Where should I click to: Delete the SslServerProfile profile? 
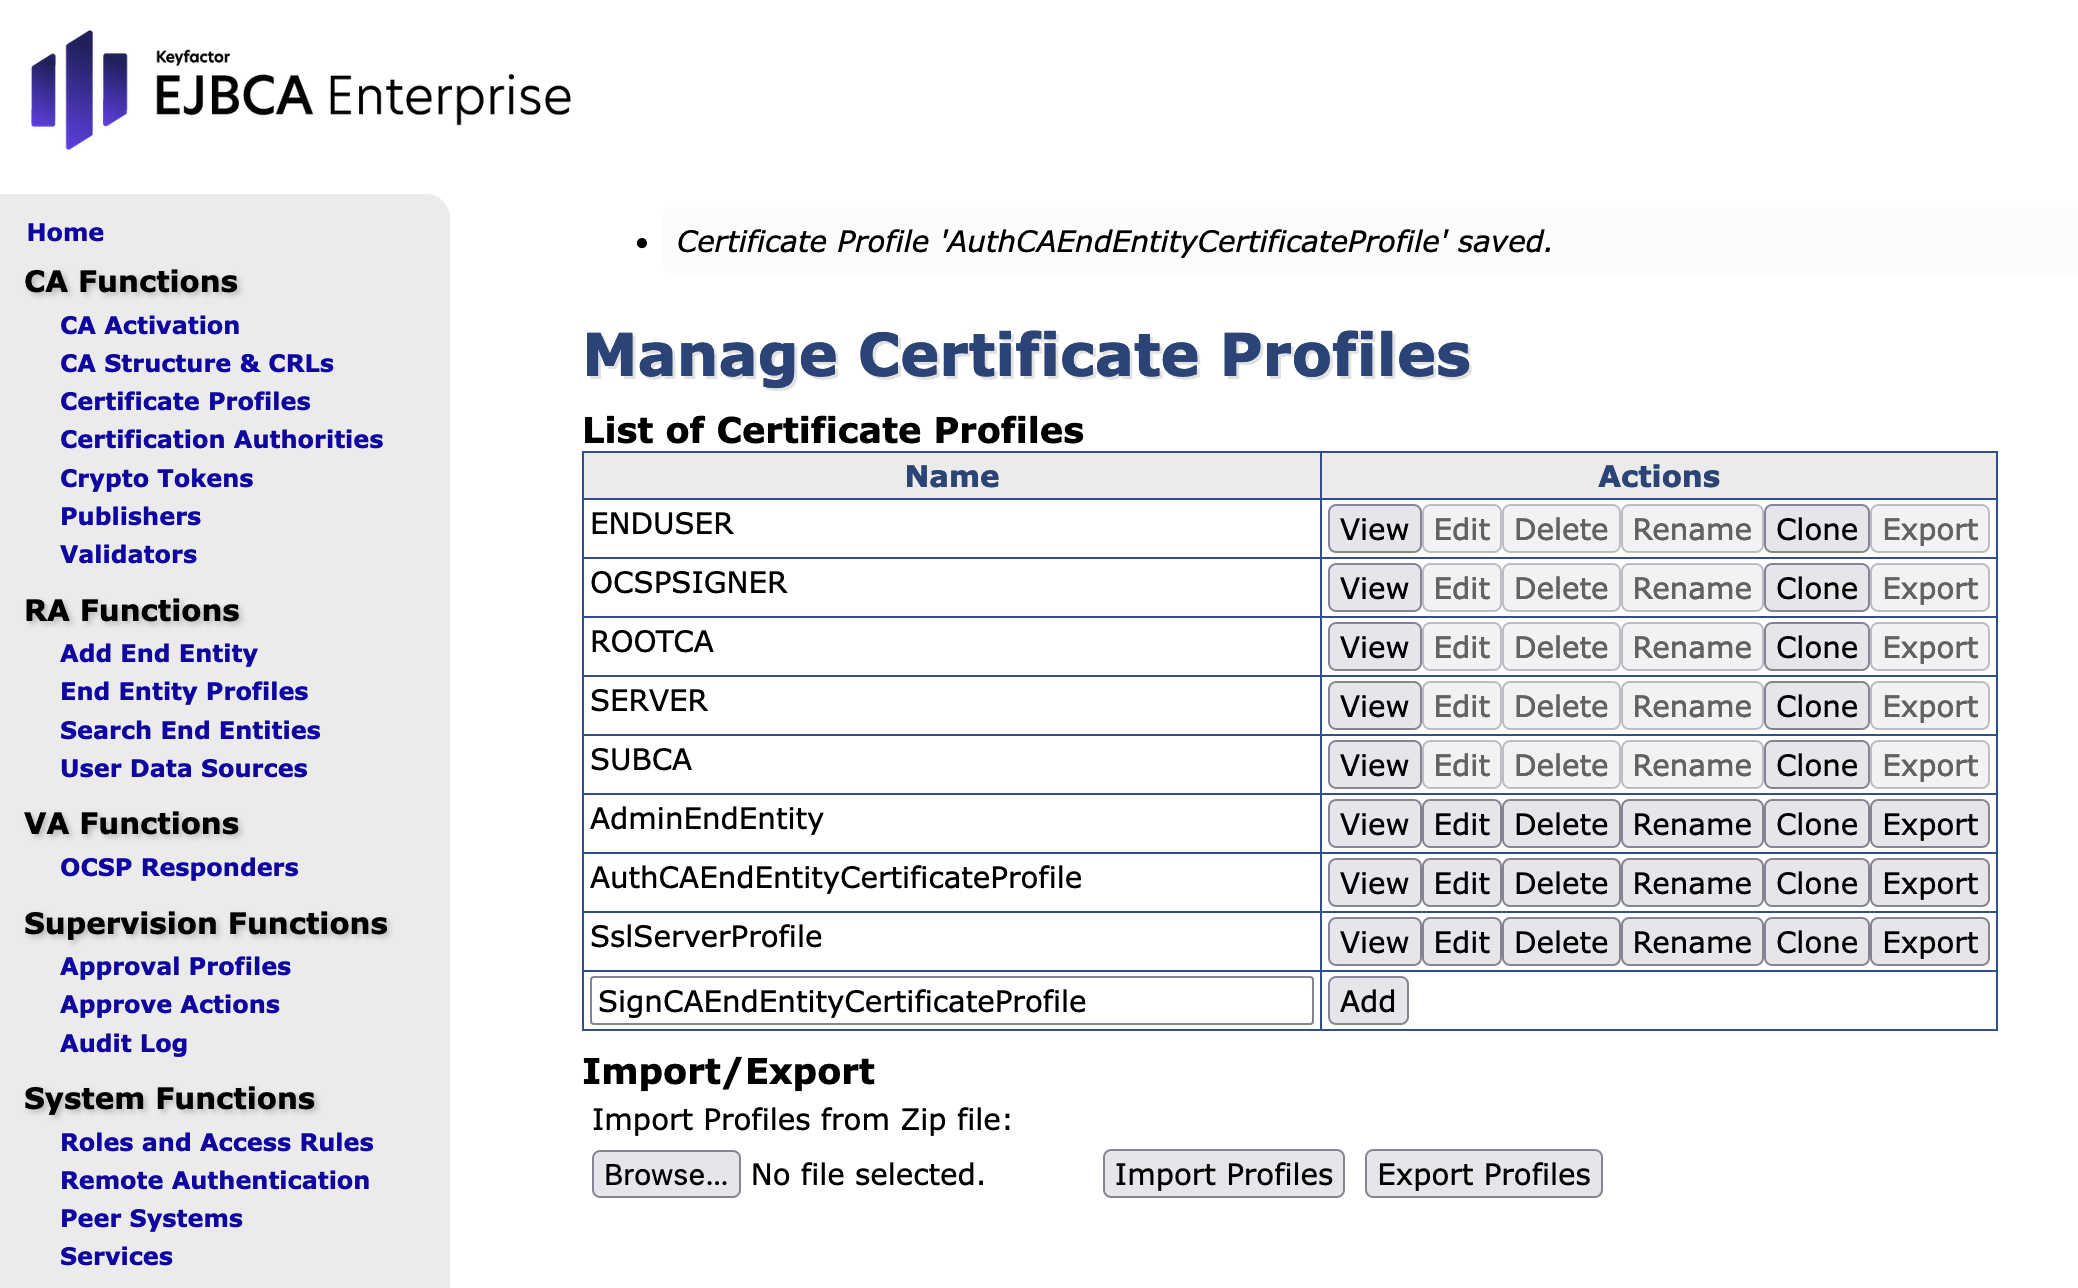tap(1560, 942)
